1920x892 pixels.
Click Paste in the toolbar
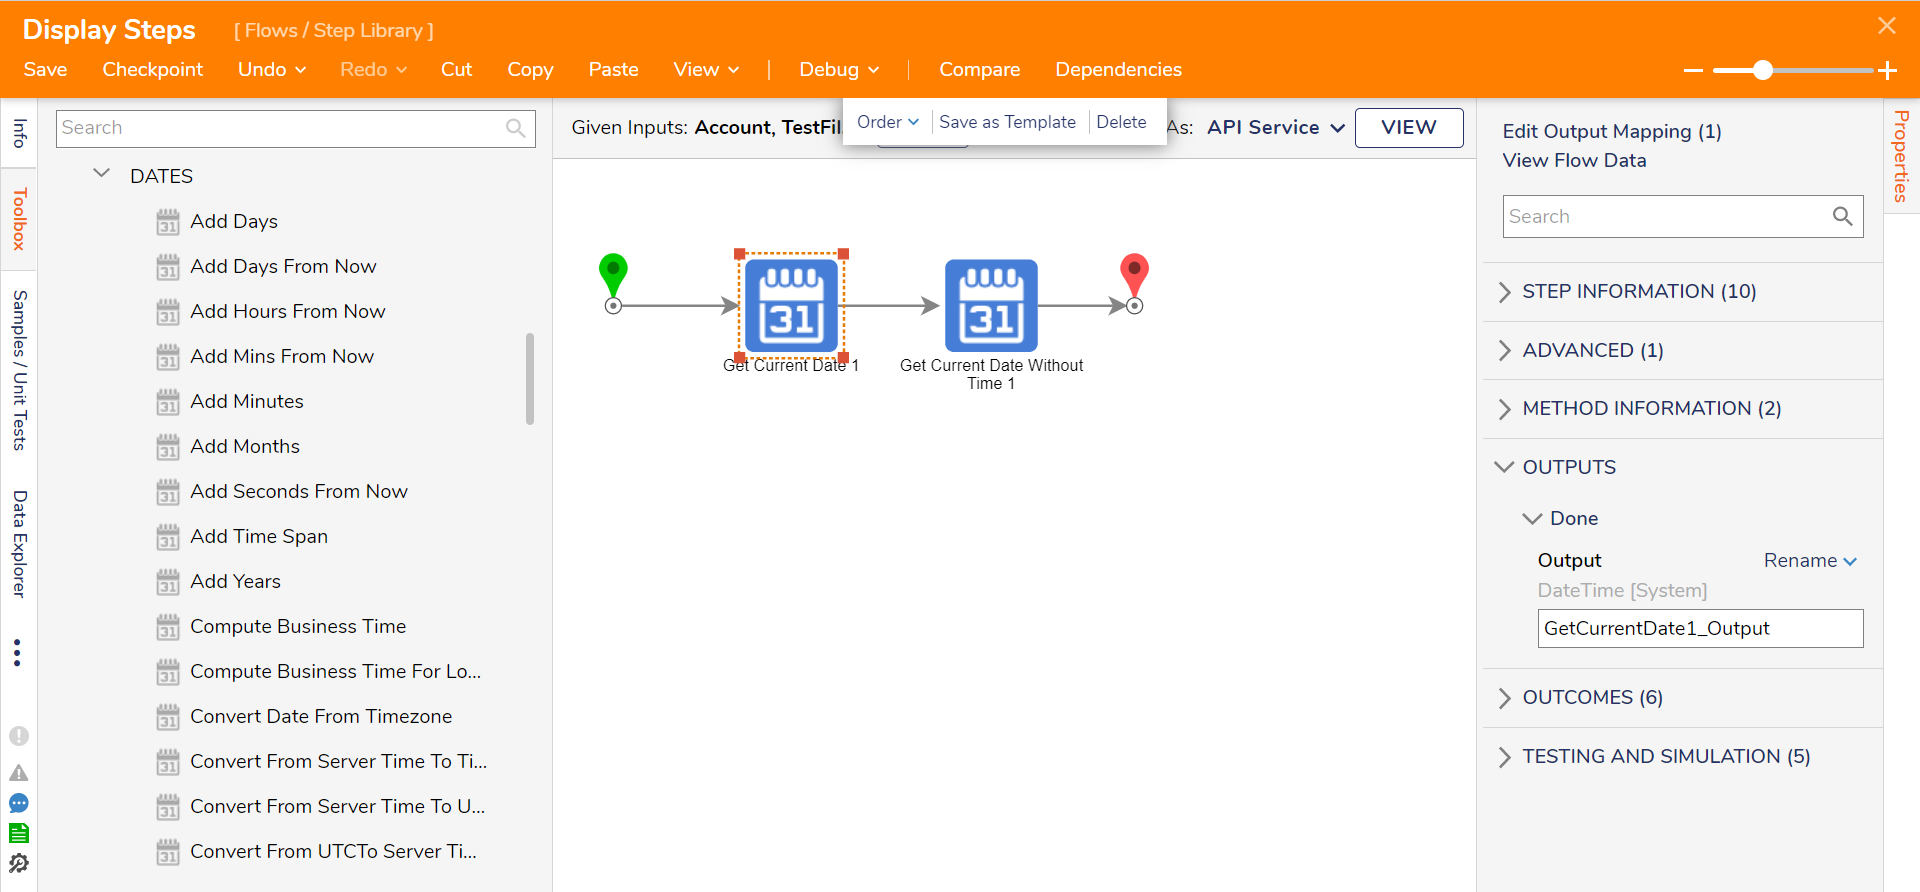(613, 69)
